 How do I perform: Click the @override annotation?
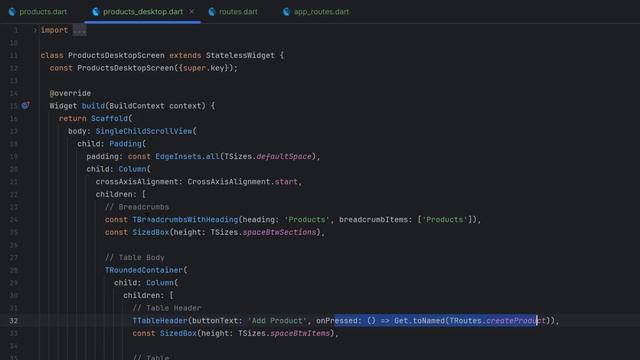click(x=70, y=93)
